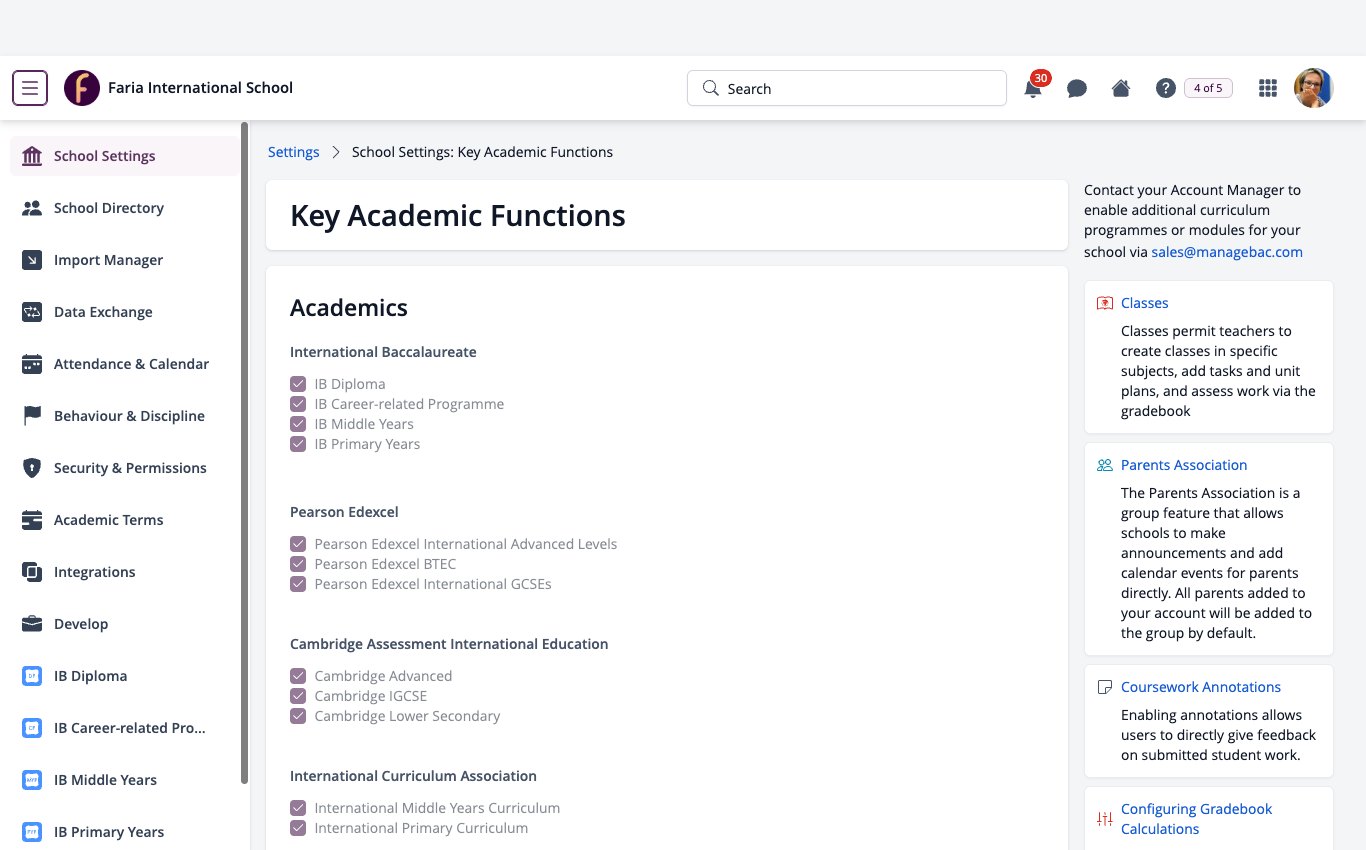This screenshot has width=1366, height=850.
Task: Click the Faria school logo
Action: pyautogui.click(x=82, y=88)
